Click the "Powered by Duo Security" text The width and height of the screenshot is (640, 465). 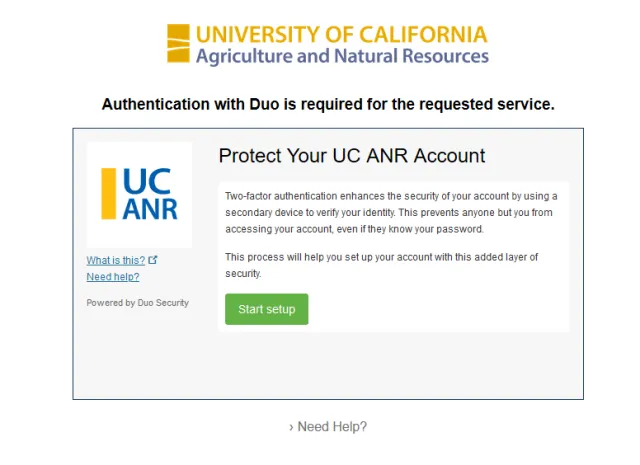click(138, 303)
